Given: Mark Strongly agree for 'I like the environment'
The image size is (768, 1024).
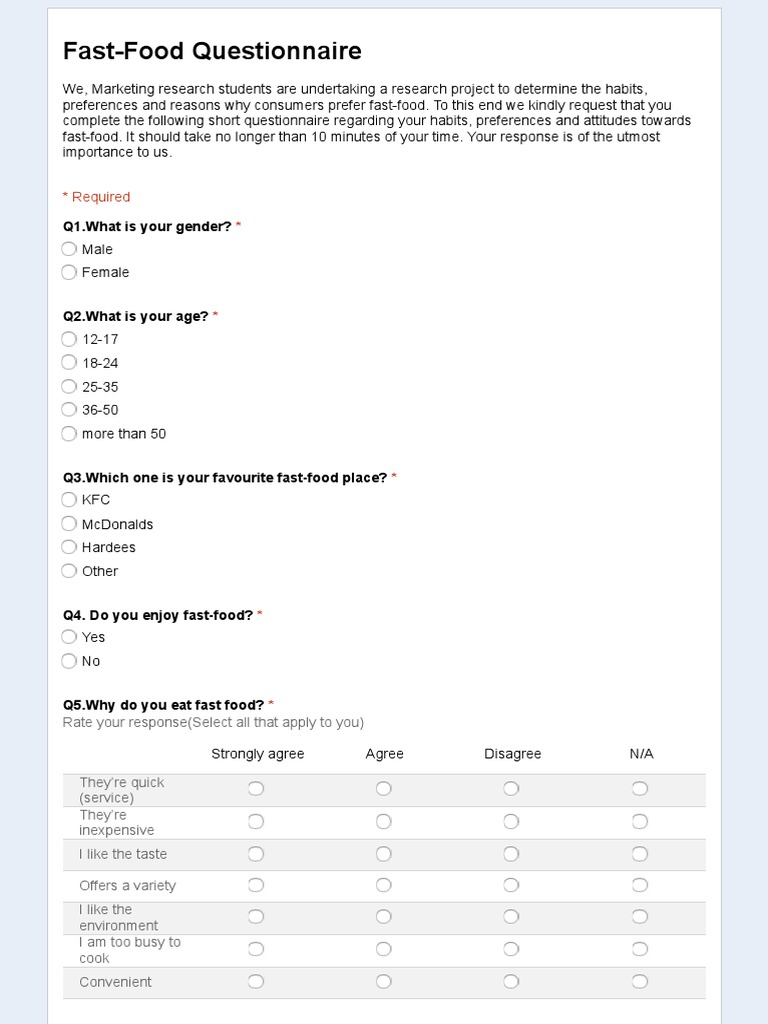Looking at the screenshot, I should tap(256, 917).
